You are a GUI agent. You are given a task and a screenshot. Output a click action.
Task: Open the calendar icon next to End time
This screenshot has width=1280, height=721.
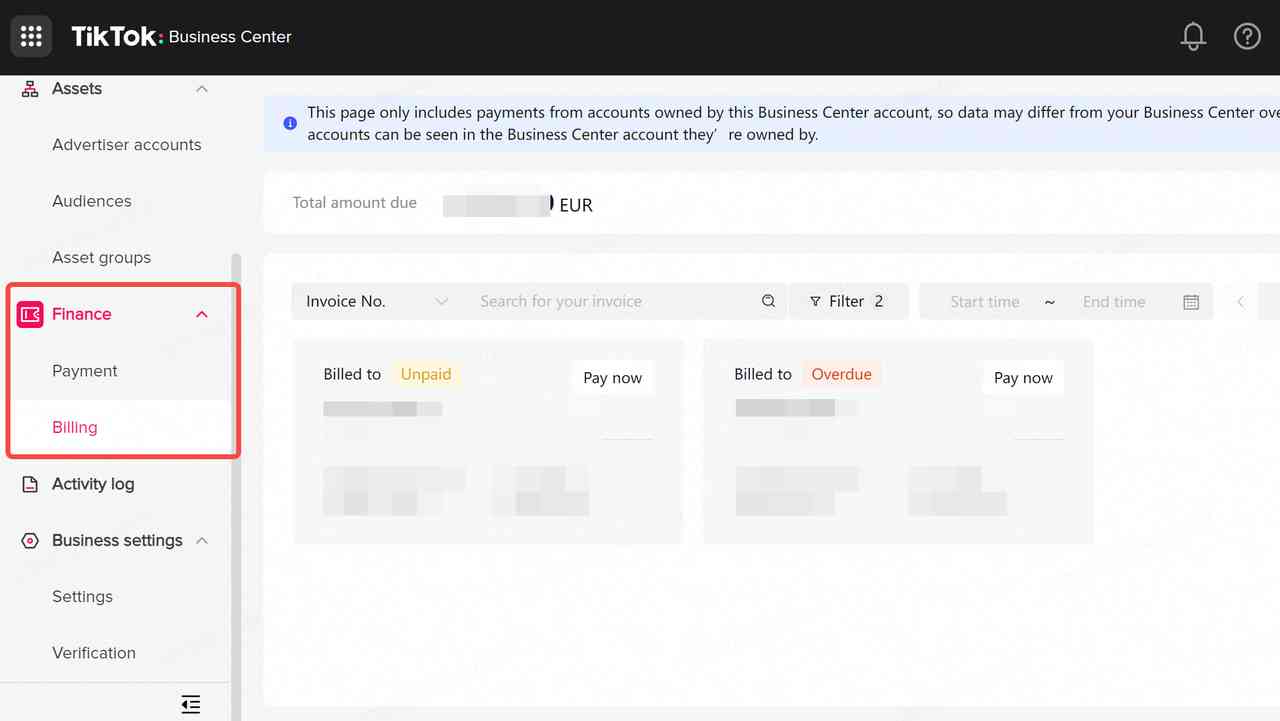click(x=1190, y=301)
